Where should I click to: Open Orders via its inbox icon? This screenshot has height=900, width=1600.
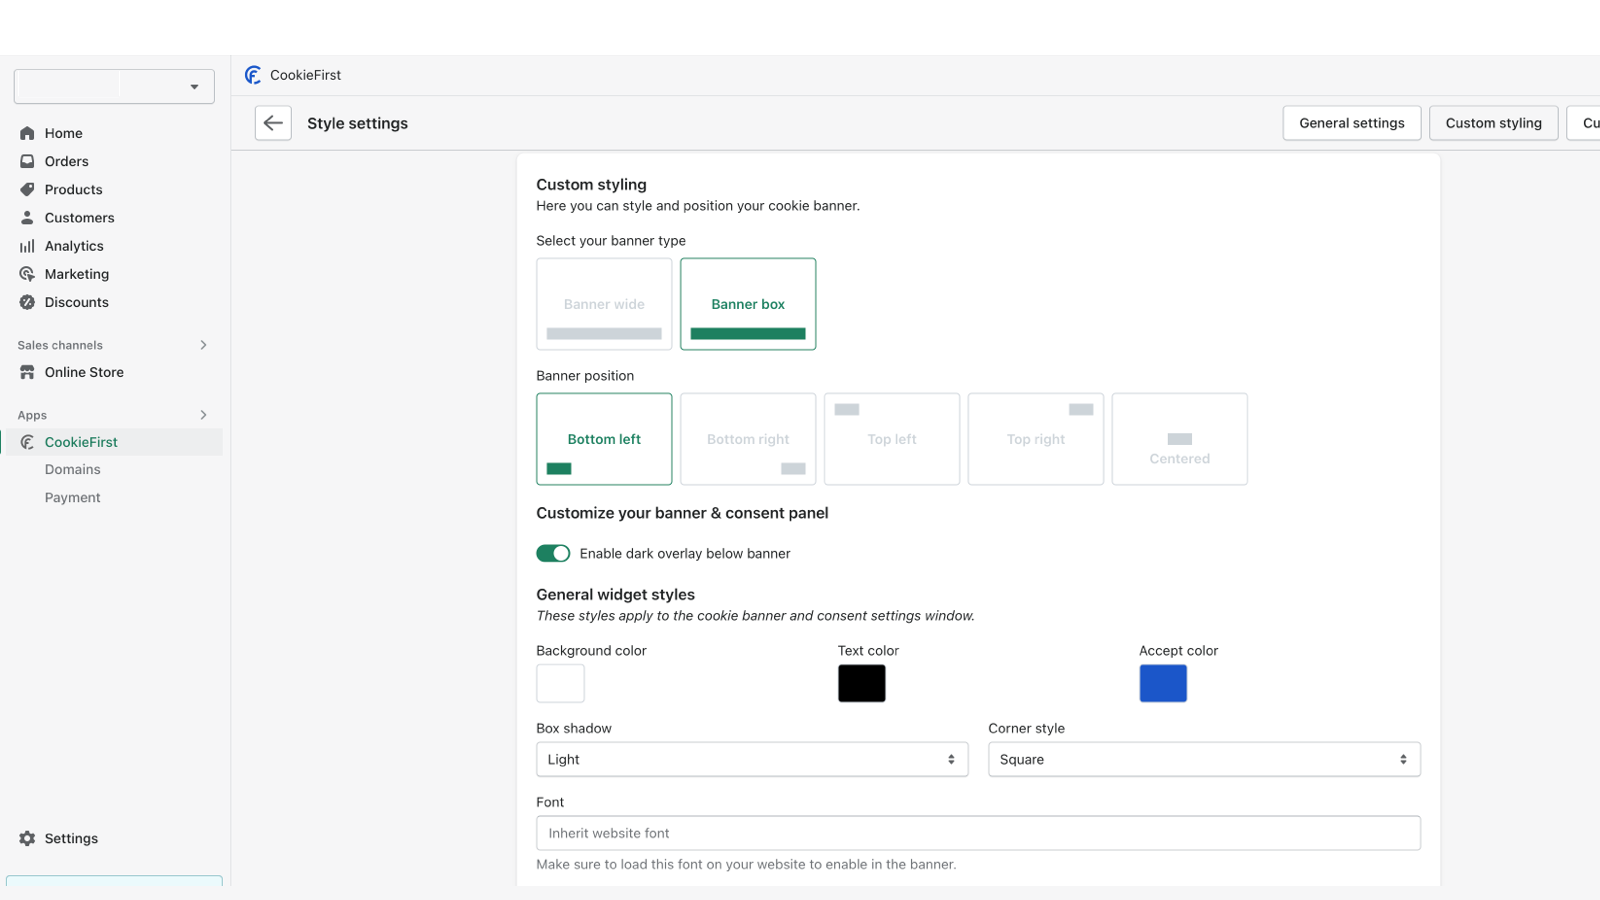click(27, 161)
